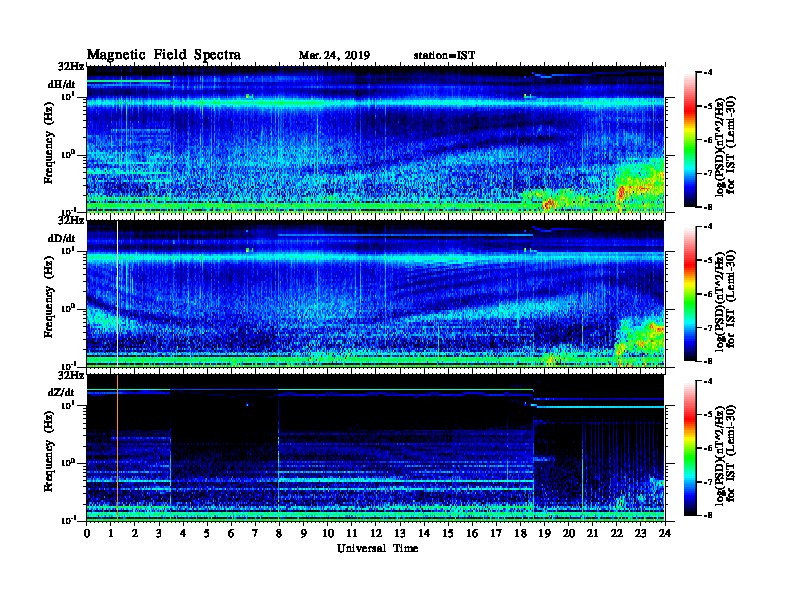Click the "32Hz" label above the dH/dt panel
The width and height of the screenshot is (792, 612).
click(x=71, y=66)
